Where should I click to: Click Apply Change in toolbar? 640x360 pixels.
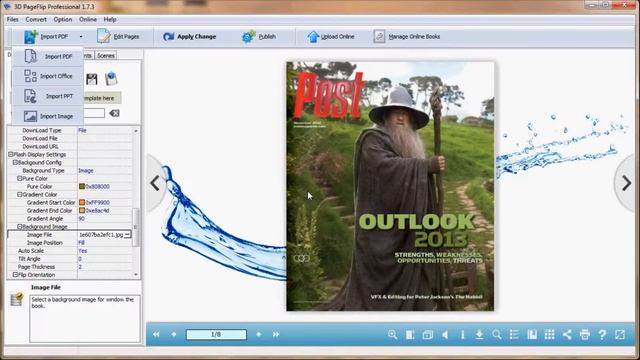coord(189,37)
